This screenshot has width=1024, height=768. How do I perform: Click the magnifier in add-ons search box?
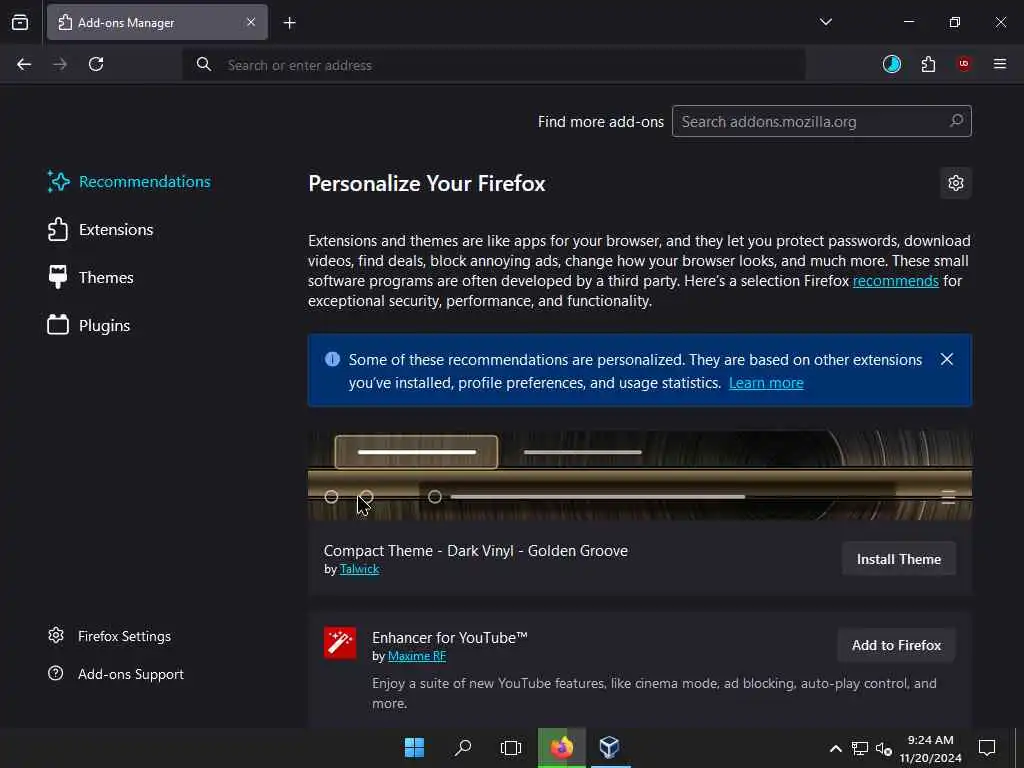(956, 121)
